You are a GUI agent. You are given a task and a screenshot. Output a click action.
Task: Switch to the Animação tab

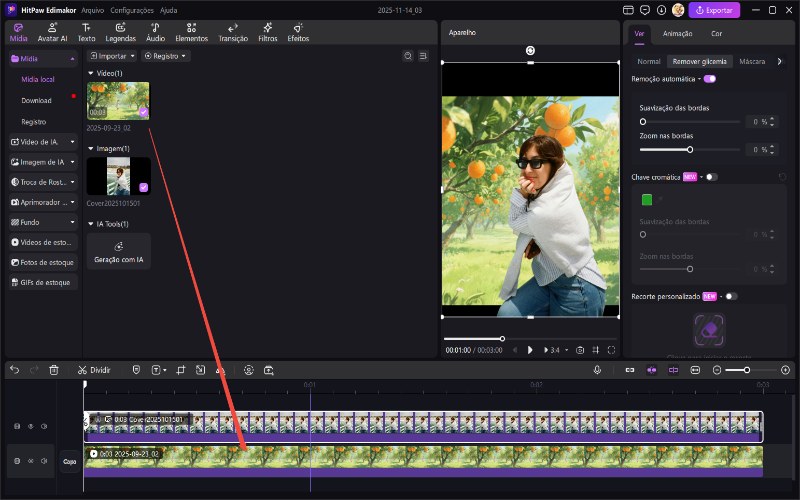[x=677, y=34]
